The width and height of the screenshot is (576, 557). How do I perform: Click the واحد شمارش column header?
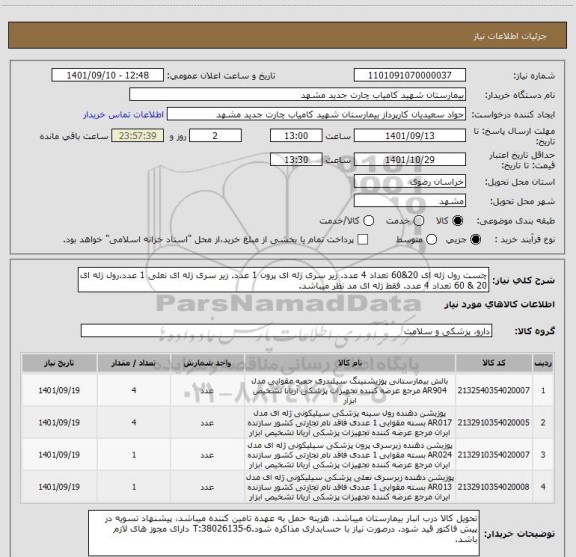pos(207,363)
